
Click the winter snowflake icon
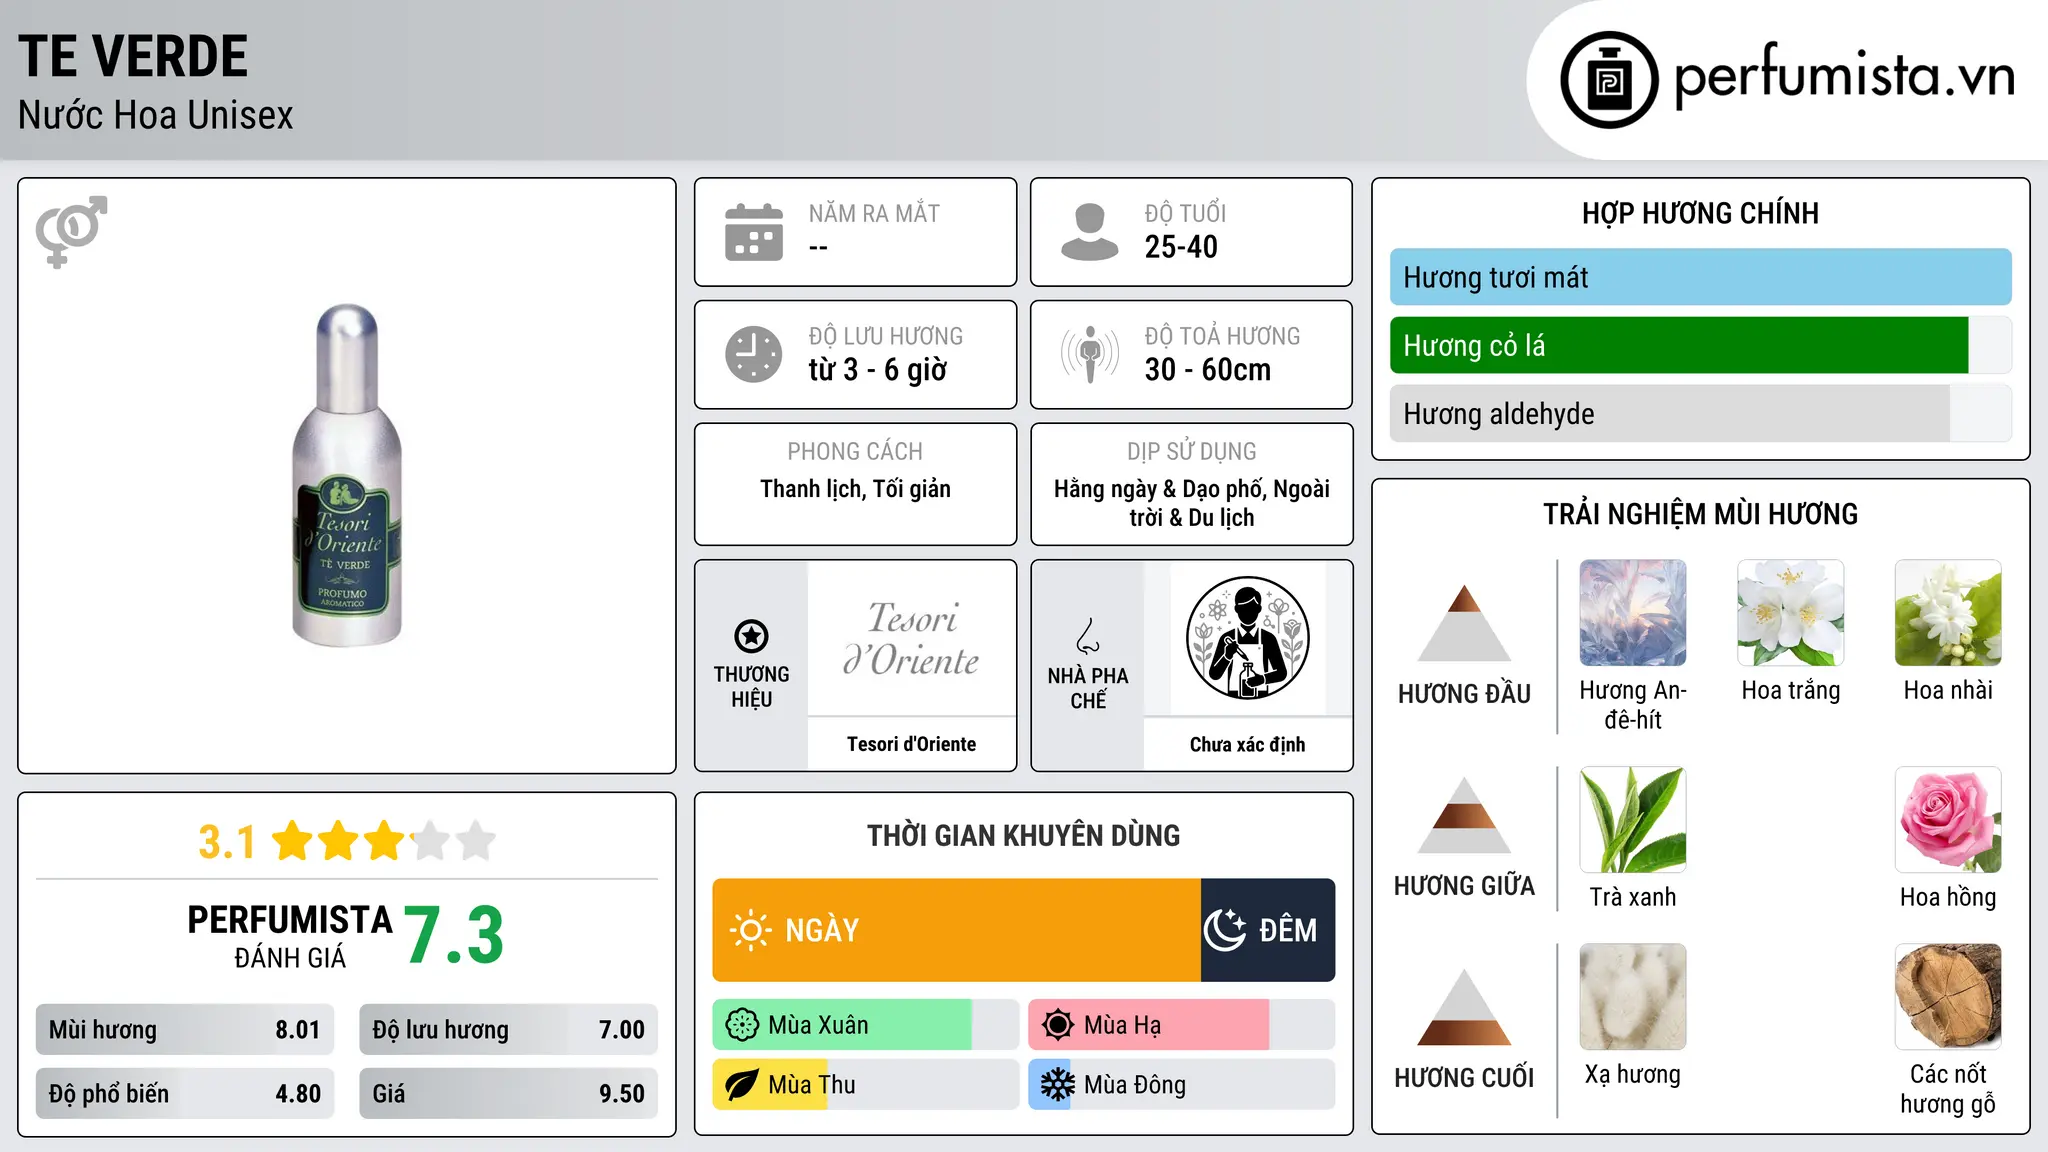click(x=1058, y=1085)
